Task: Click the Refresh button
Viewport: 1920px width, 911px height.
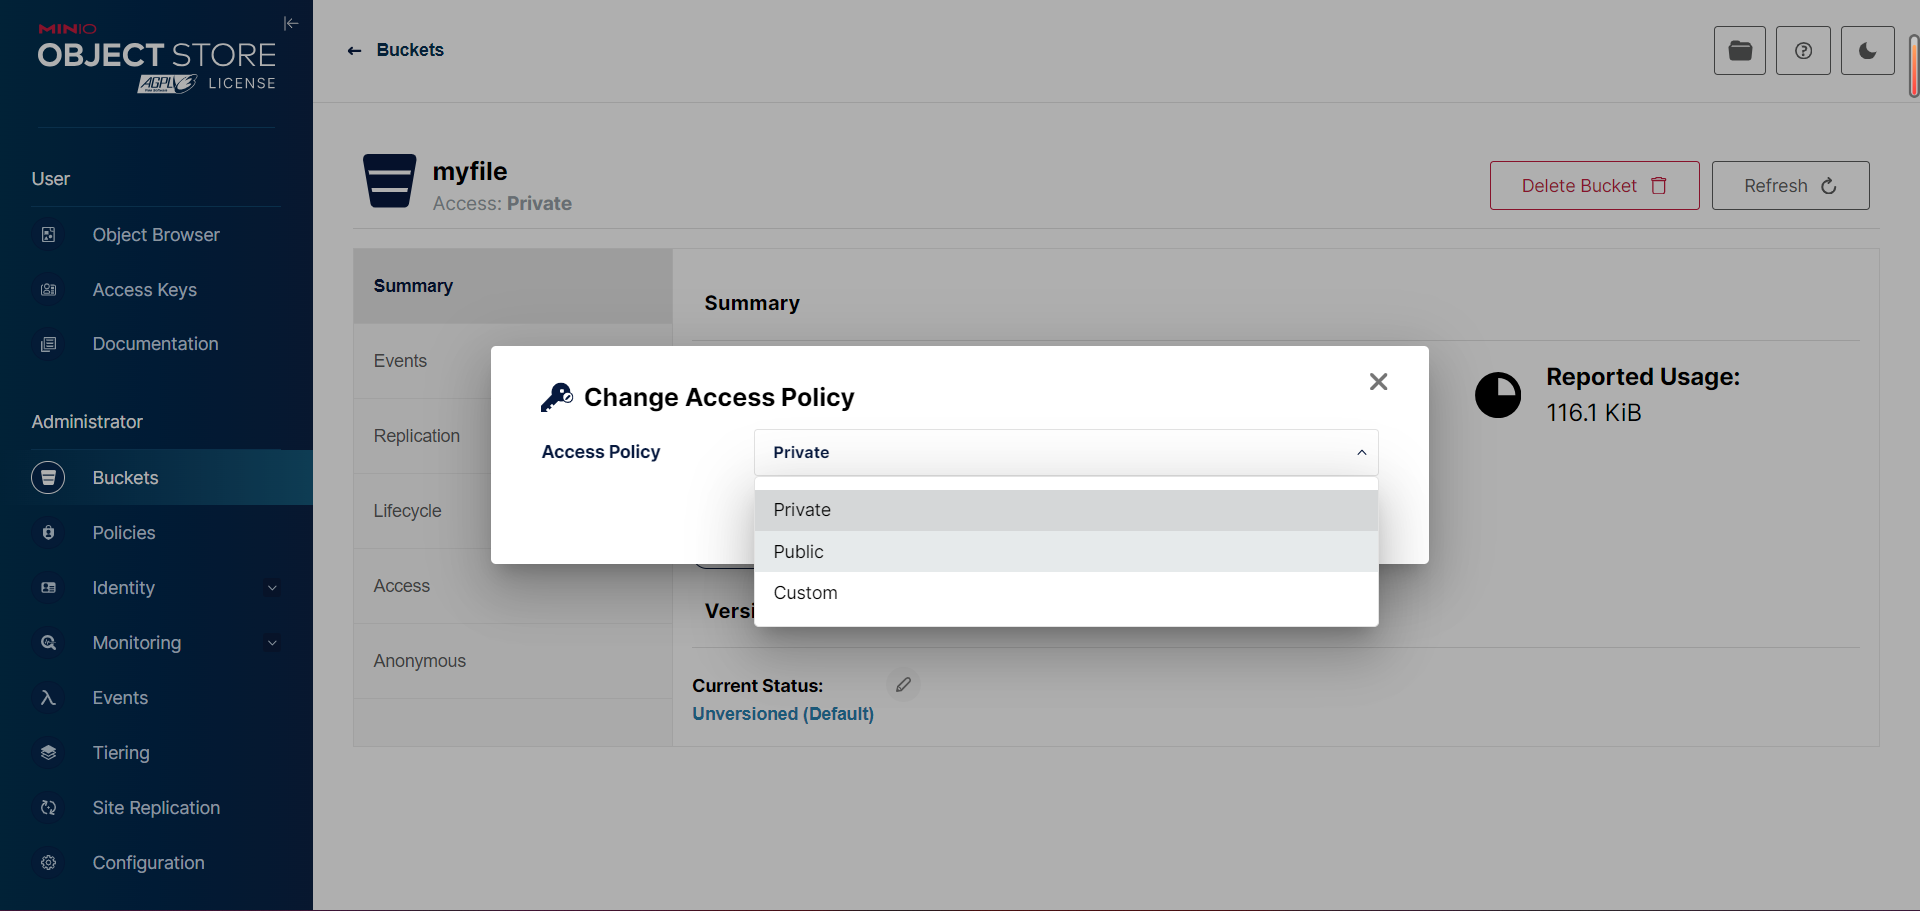Action: [1790, 186]
